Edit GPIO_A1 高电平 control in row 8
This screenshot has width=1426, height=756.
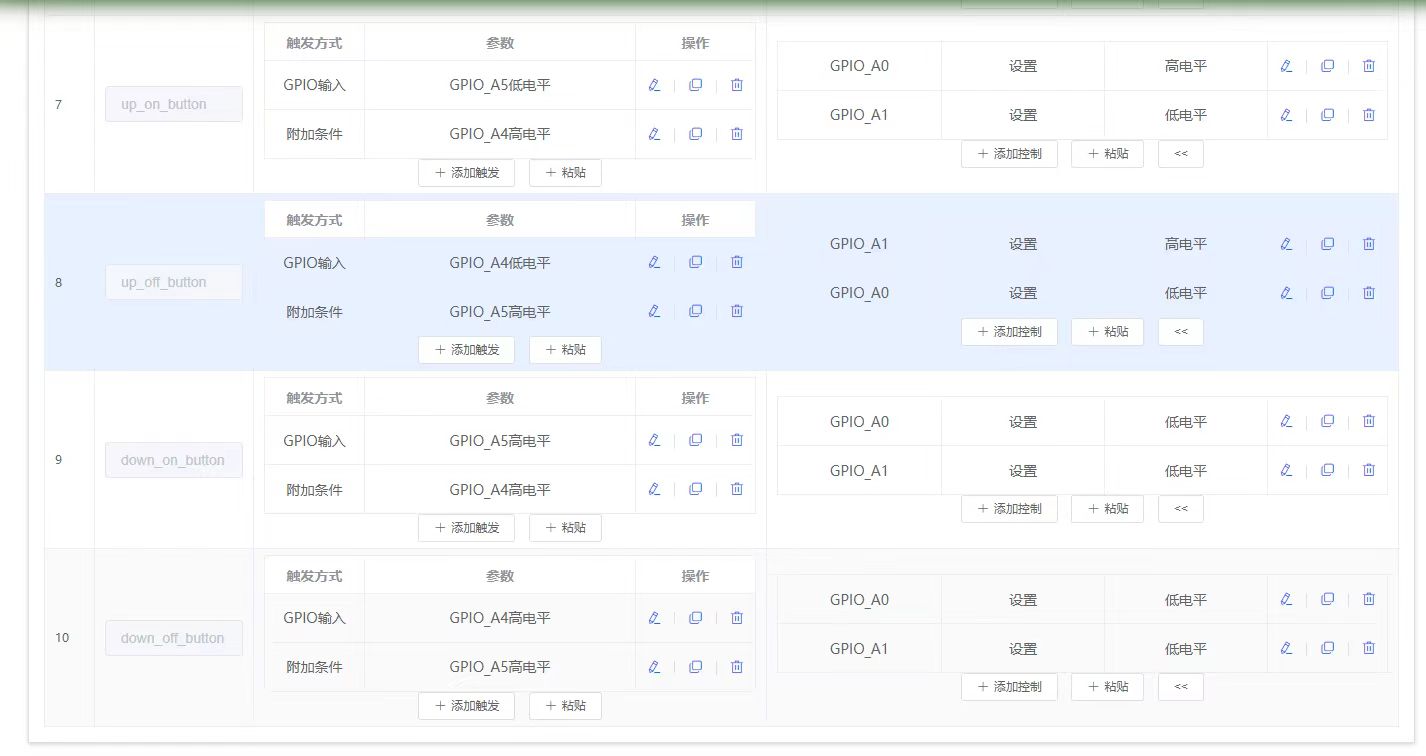(x=1286, y=244)
